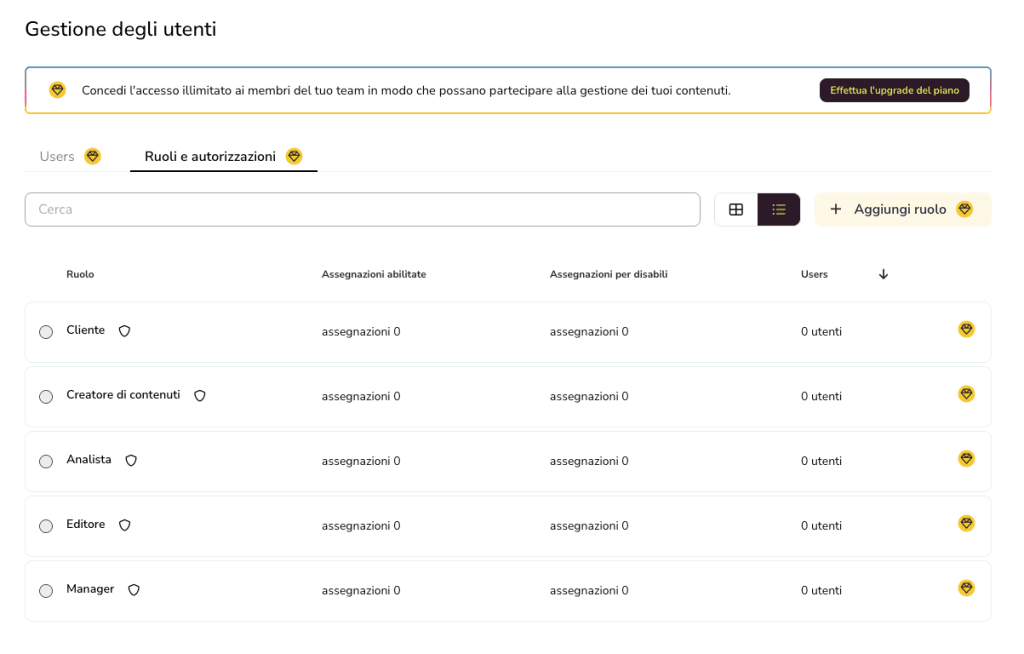Viewport: 1024px width, 654px height.
Task: Click the premium diamond icon in Manager row
Action: pyautogui.click(x=966, y=588)
